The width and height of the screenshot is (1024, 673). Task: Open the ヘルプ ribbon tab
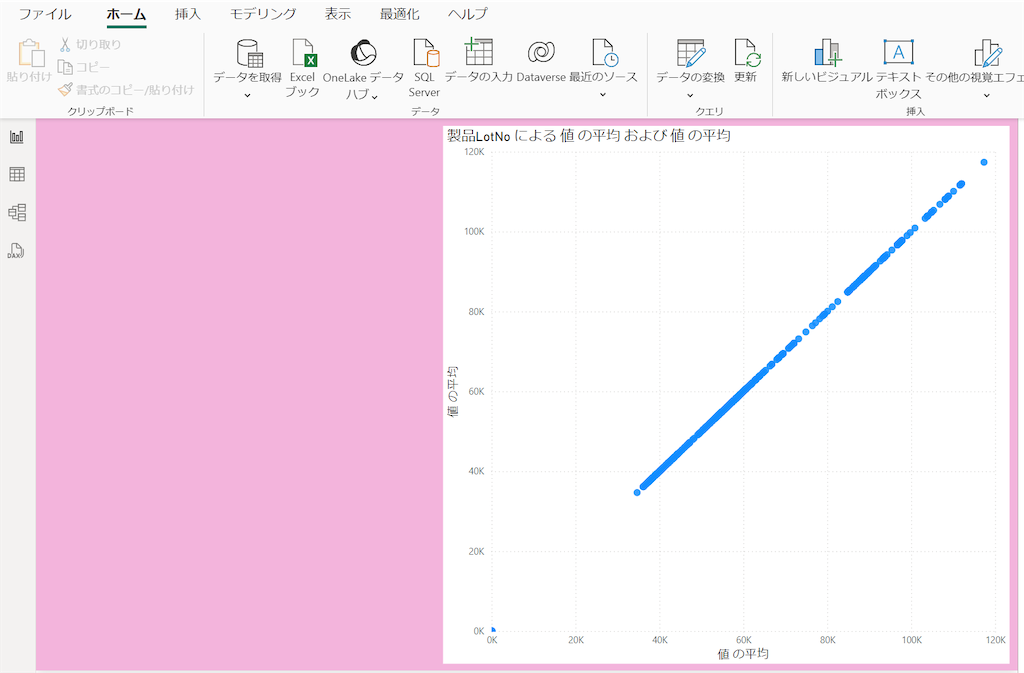click(x=468, y=14)
